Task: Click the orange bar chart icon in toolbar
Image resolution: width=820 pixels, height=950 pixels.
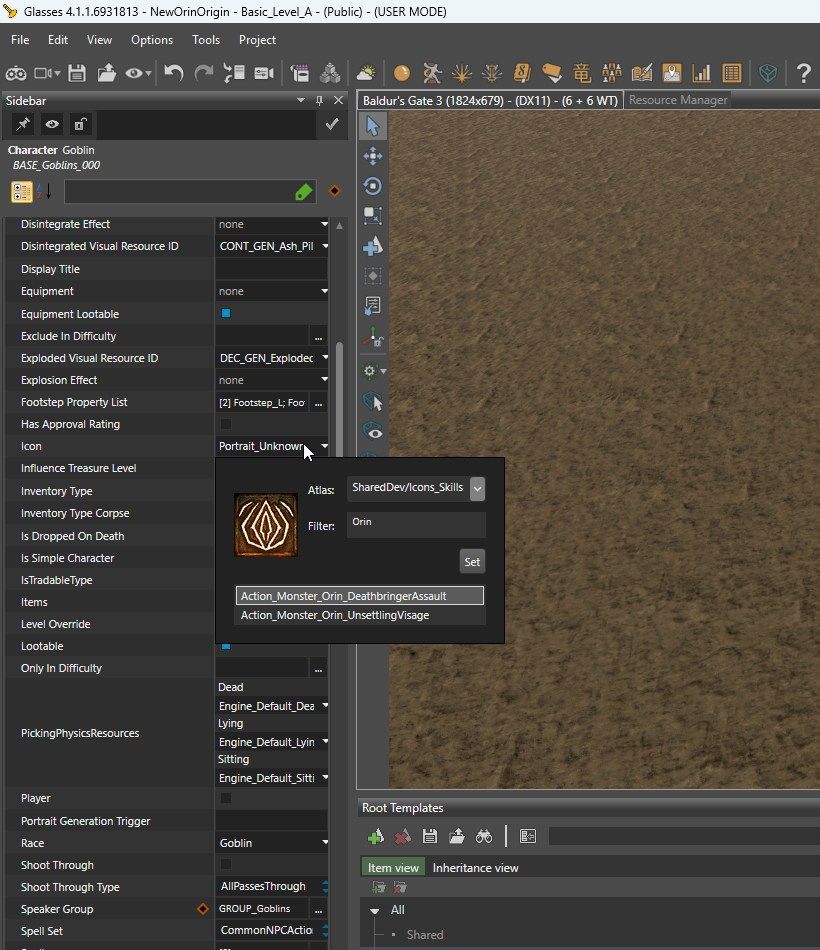Action: (x=701, y=73)
